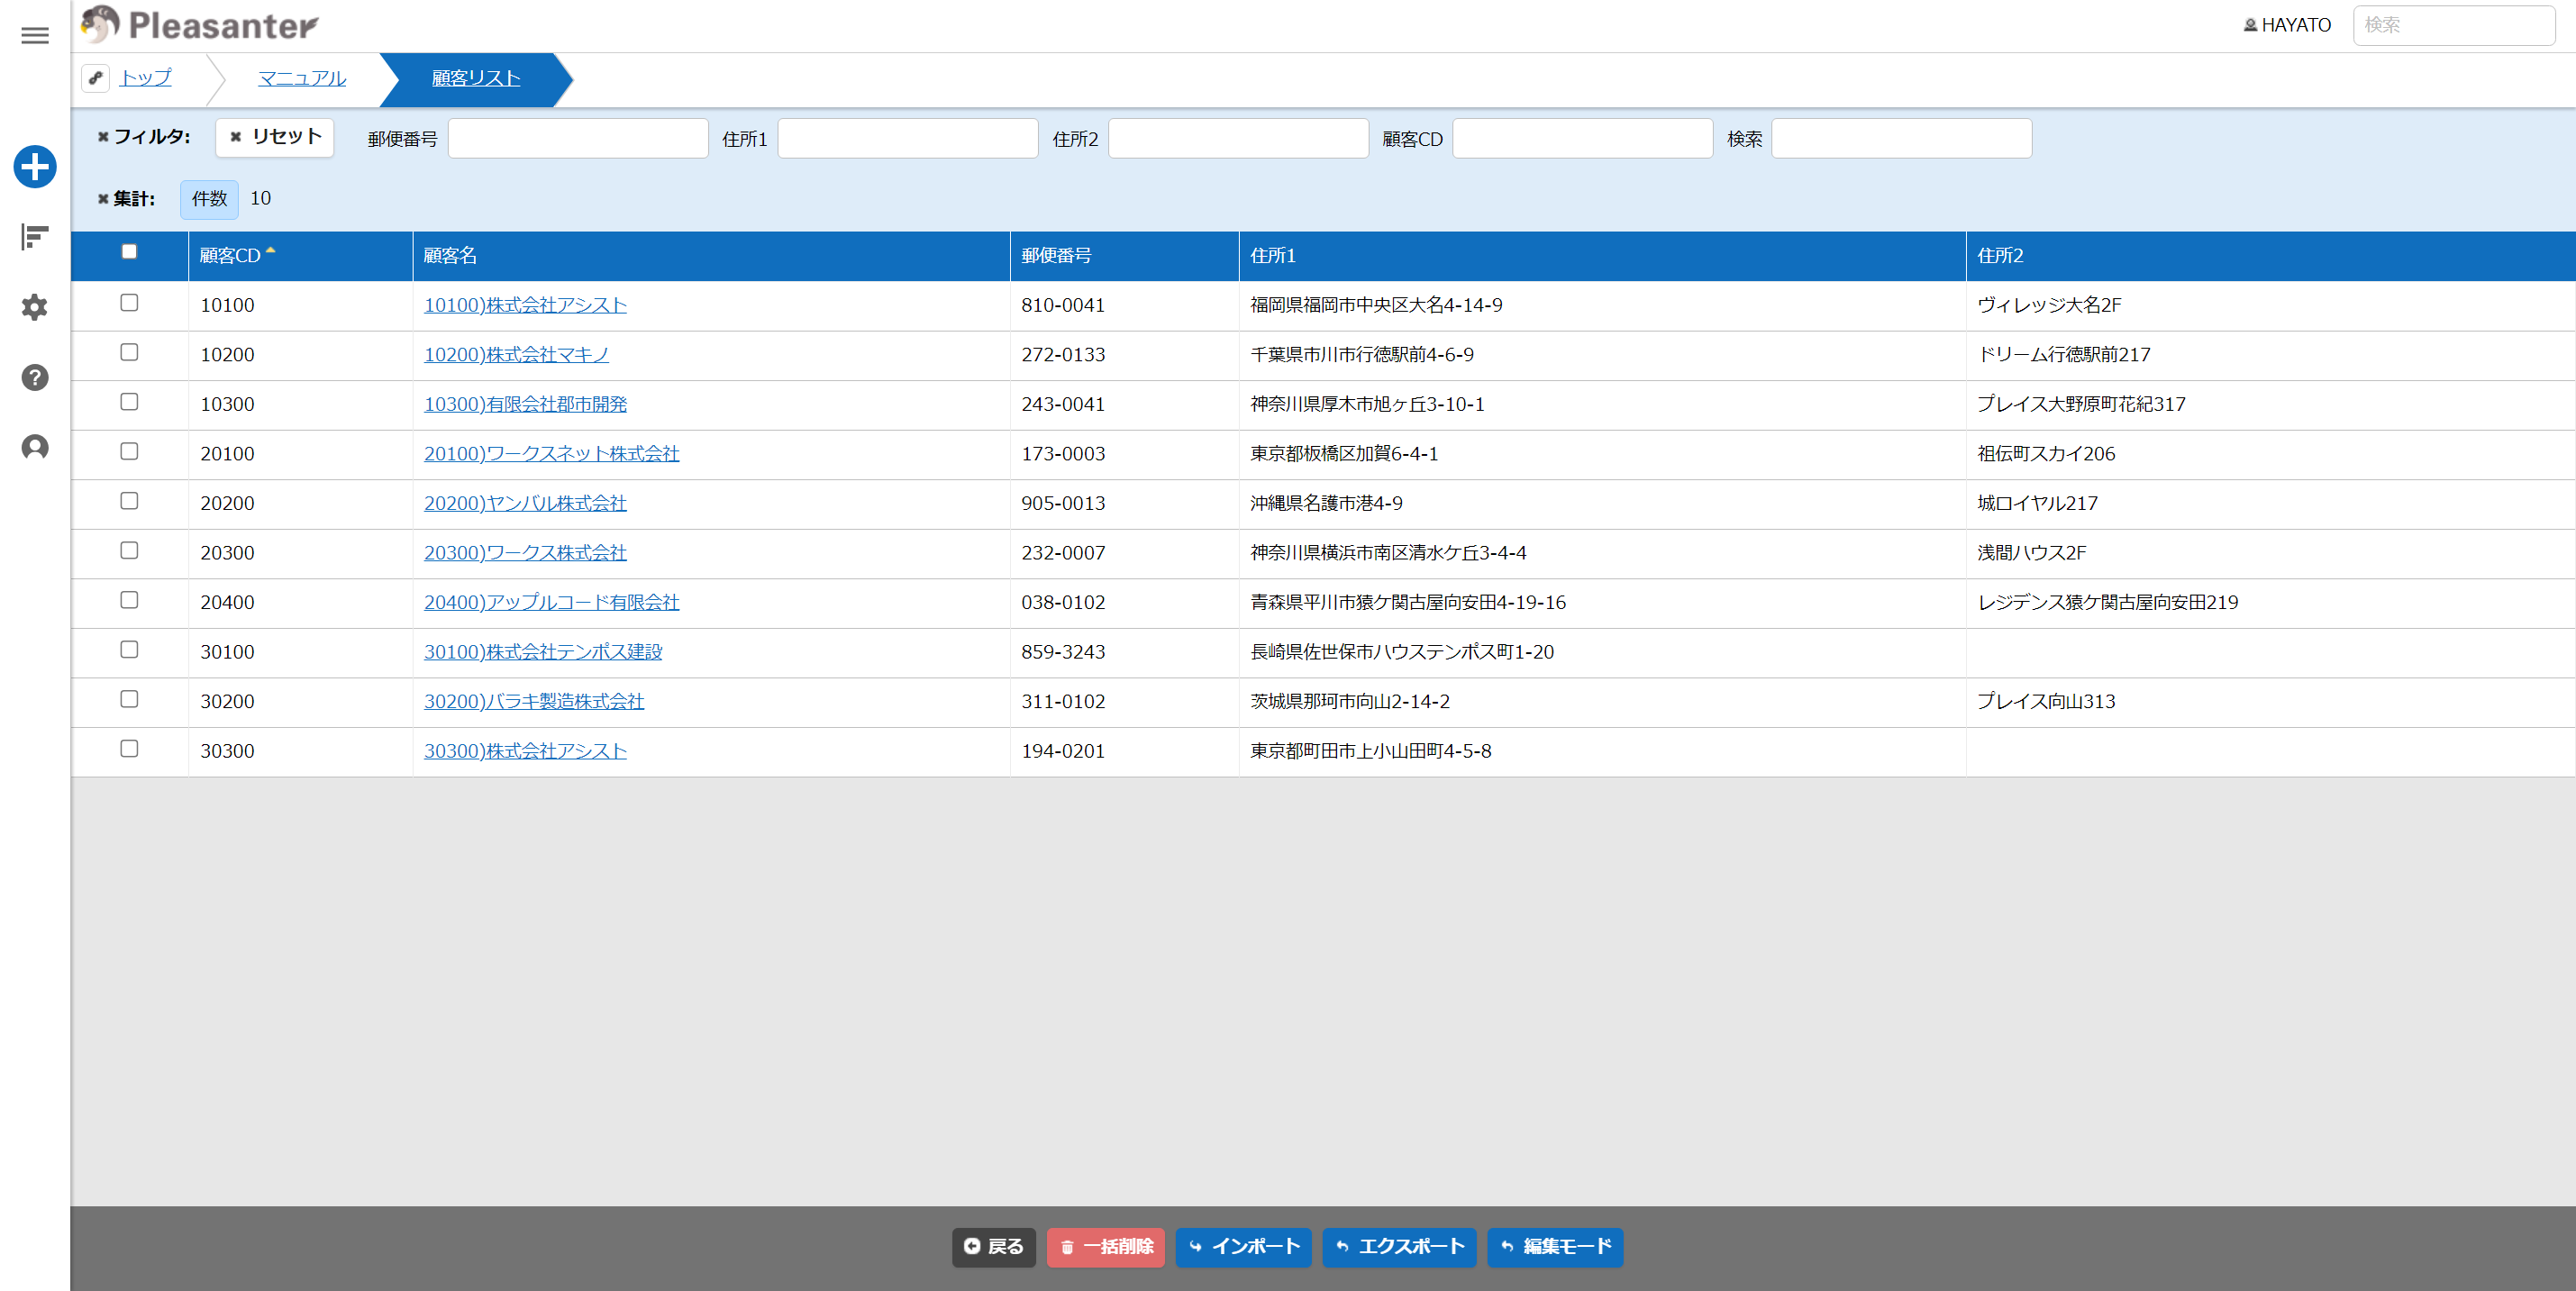Click the wrench icon beside トップ breadcrumb
This screenshot has height=1291, width=2576.
pyautogui.click(x=96, y=78)
